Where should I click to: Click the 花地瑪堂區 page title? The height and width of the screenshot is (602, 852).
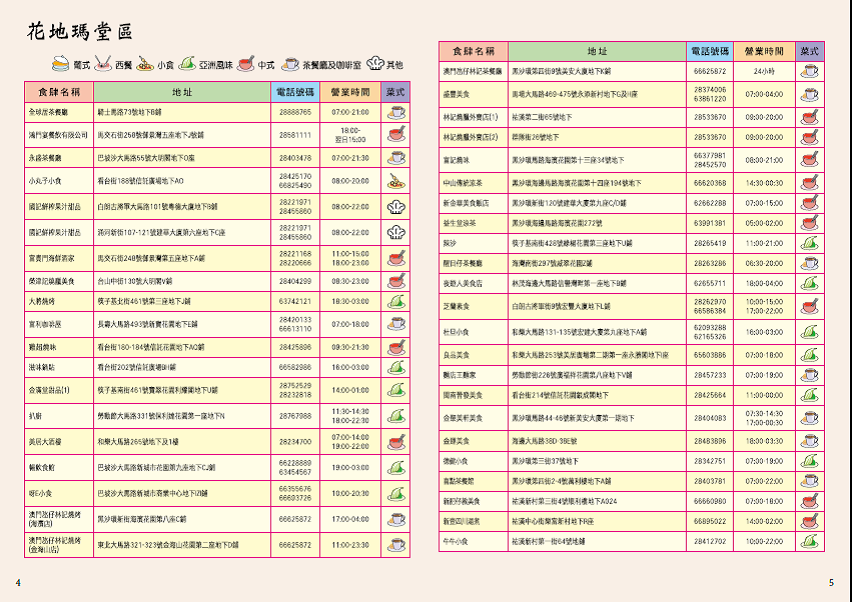point(78,32)
